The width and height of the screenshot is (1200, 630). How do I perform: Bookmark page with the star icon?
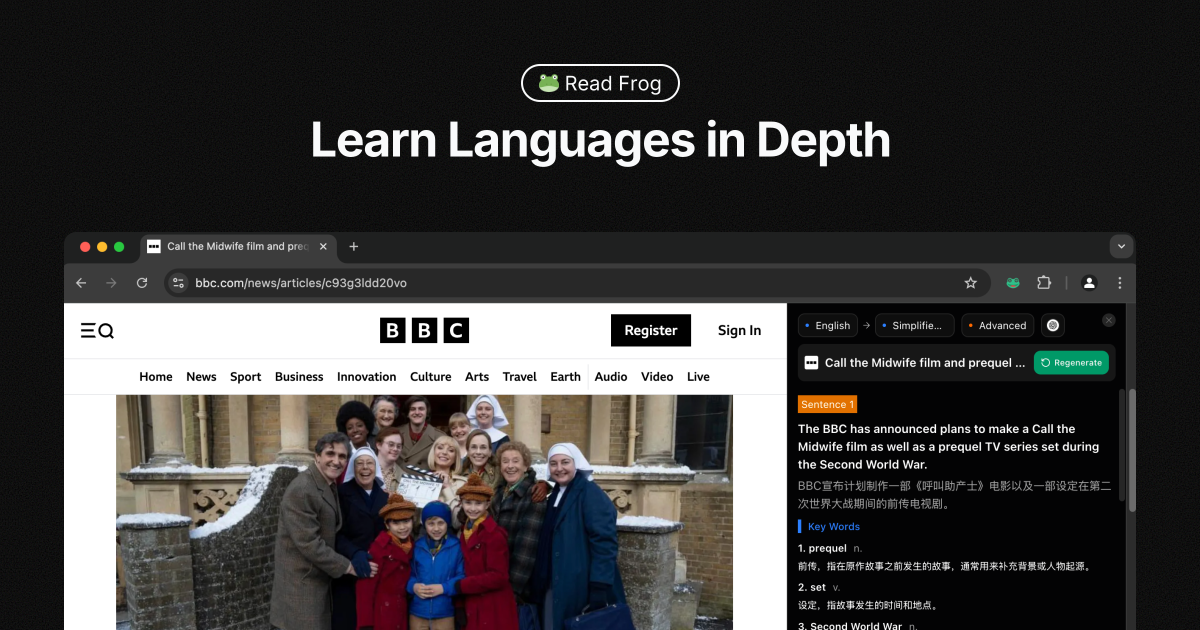coord(970,283)
